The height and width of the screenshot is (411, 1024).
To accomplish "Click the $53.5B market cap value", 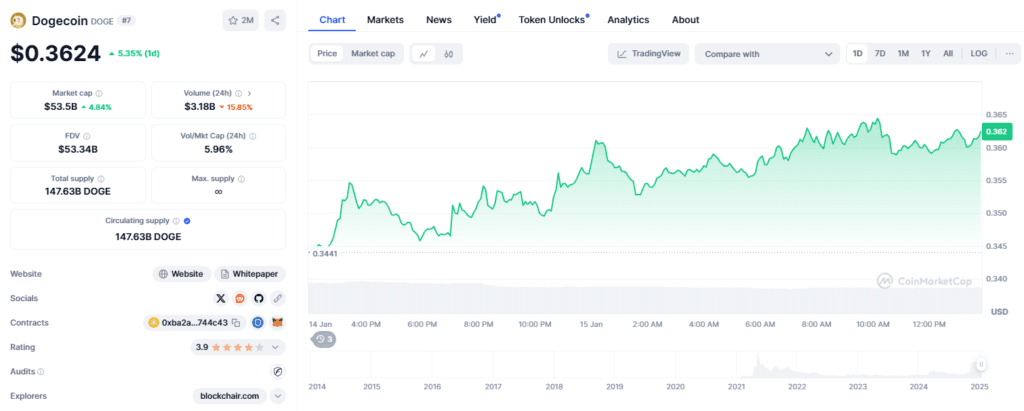I will click(61, 107).
